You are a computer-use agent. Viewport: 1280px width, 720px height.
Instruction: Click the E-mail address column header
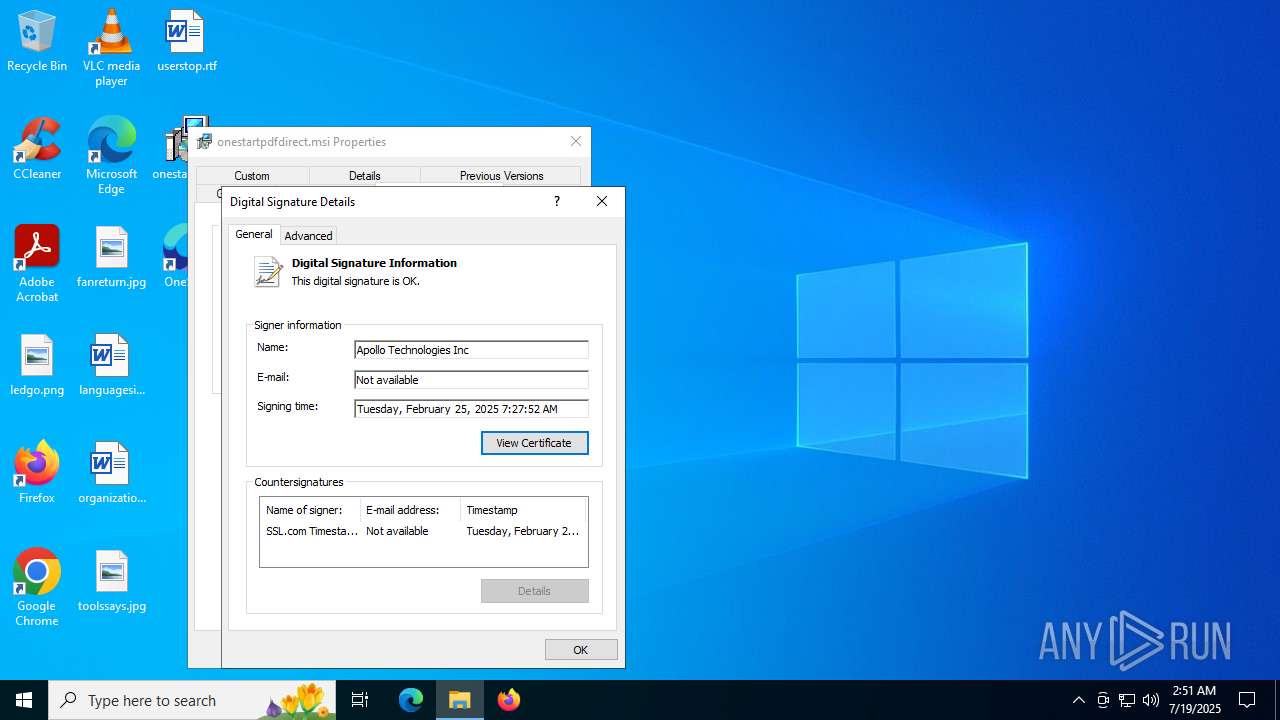coord(410,510)
